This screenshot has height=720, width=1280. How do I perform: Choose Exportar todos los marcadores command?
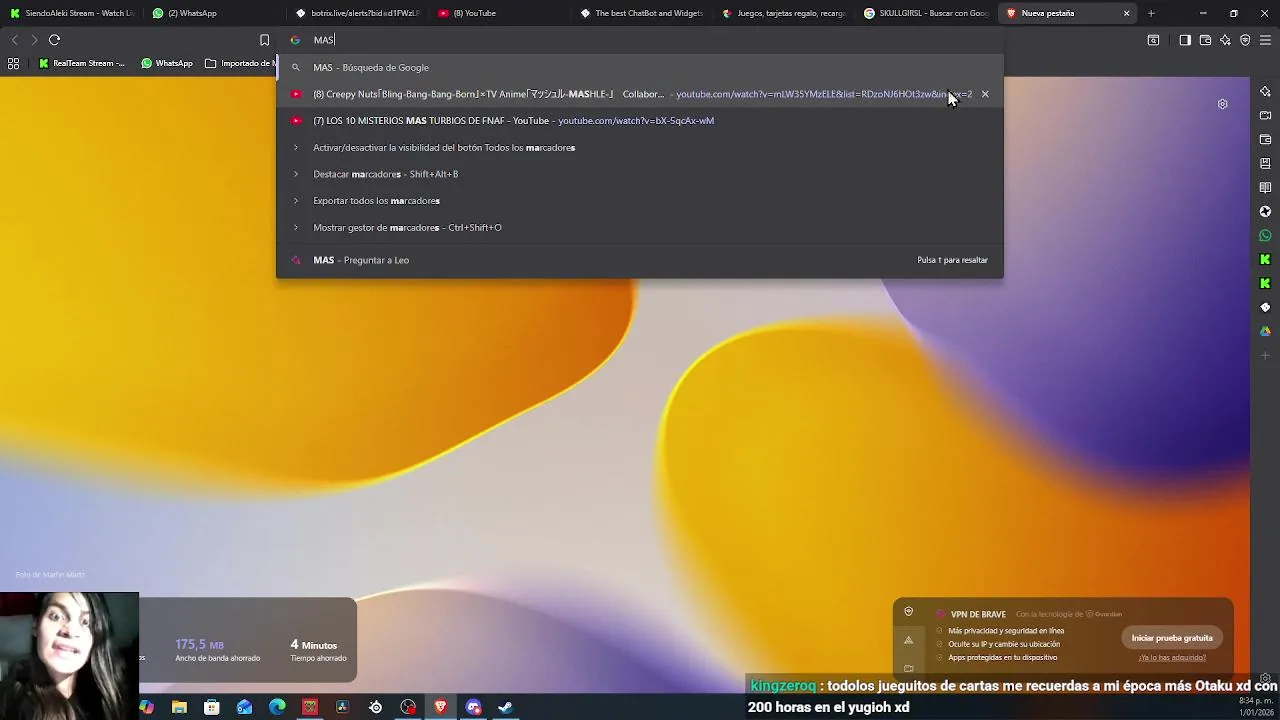point(640,201)
